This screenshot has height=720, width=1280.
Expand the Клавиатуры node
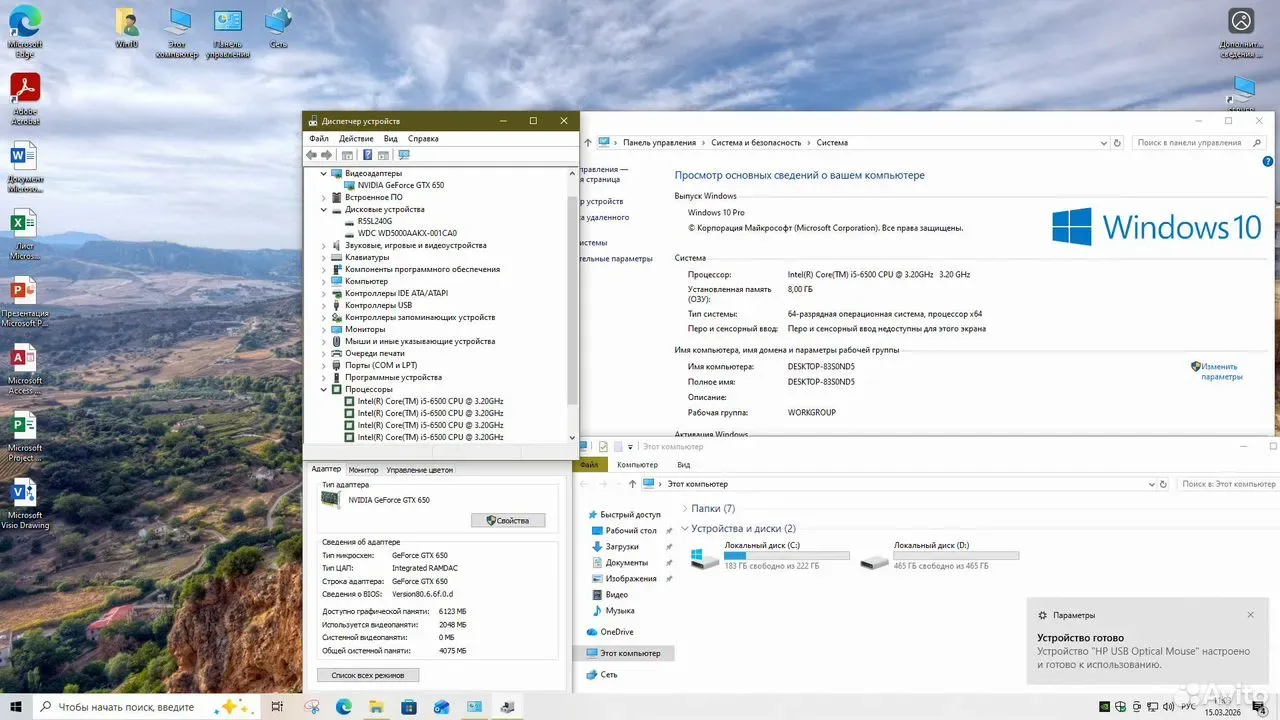323,257
